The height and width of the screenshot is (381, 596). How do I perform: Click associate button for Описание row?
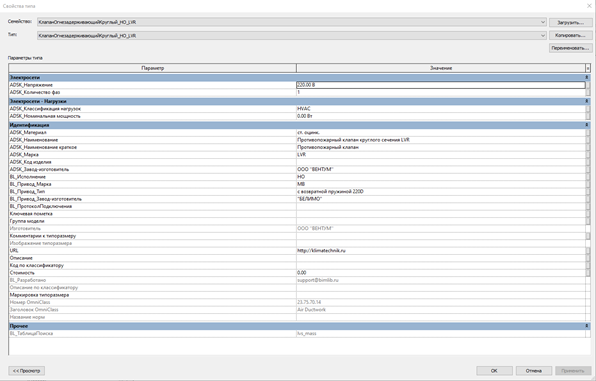point(588,258)
